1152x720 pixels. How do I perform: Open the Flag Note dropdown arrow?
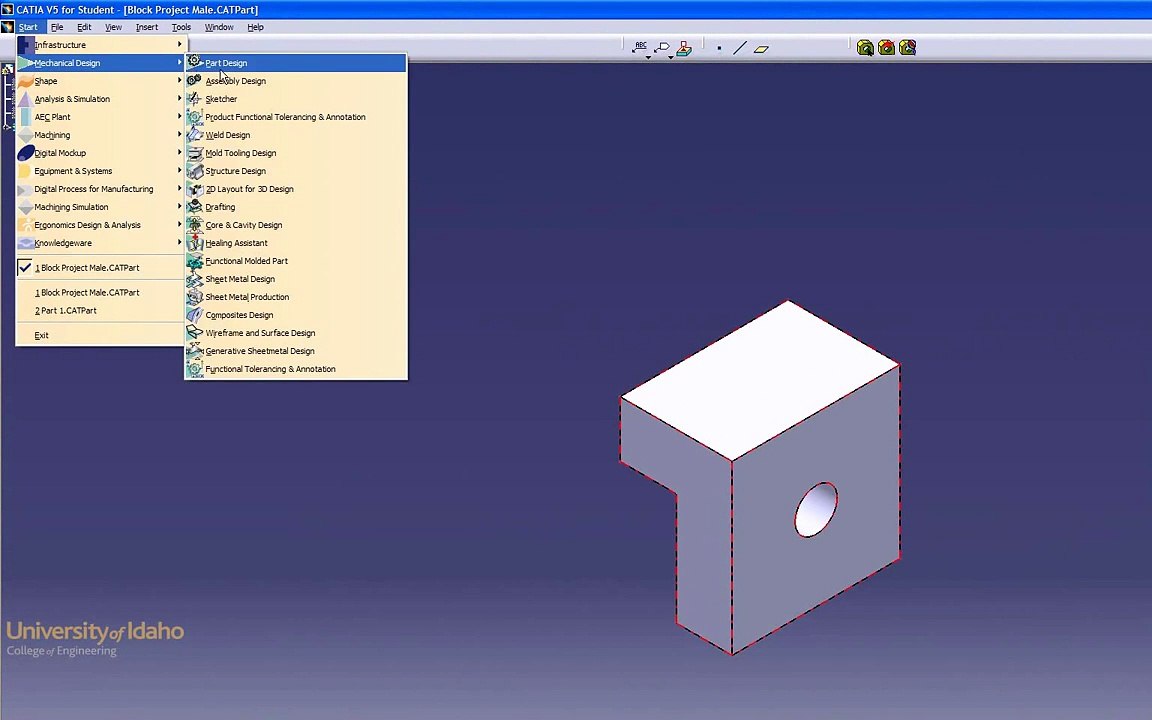[x=670, y=57]
